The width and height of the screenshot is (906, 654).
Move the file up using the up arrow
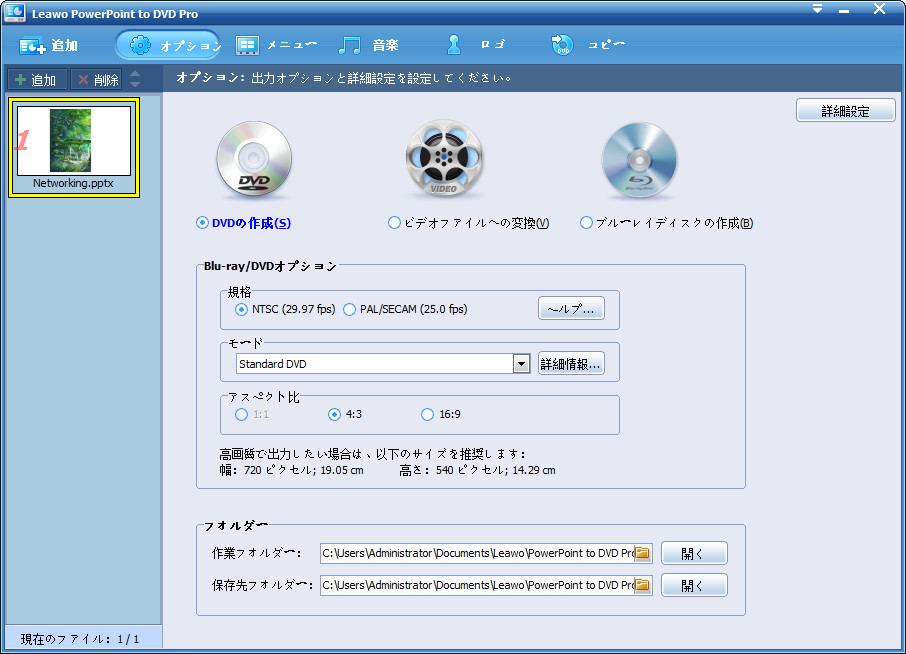coord(135,74)
